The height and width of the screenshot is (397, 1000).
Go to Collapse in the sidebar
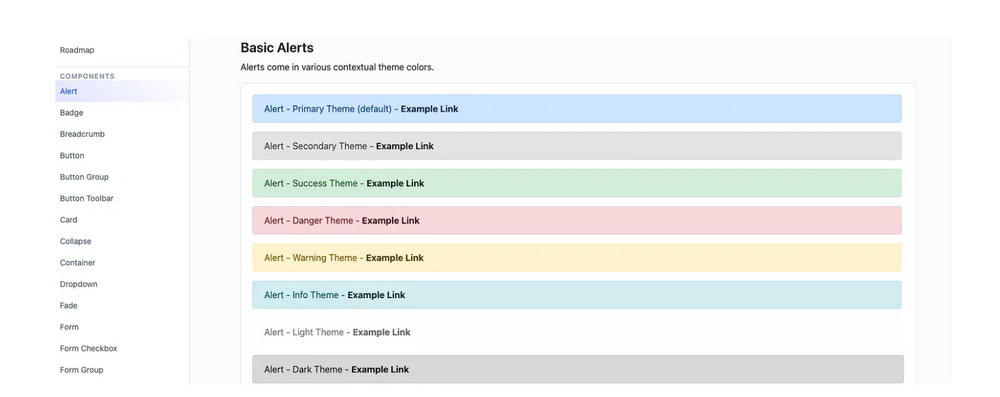75,241
